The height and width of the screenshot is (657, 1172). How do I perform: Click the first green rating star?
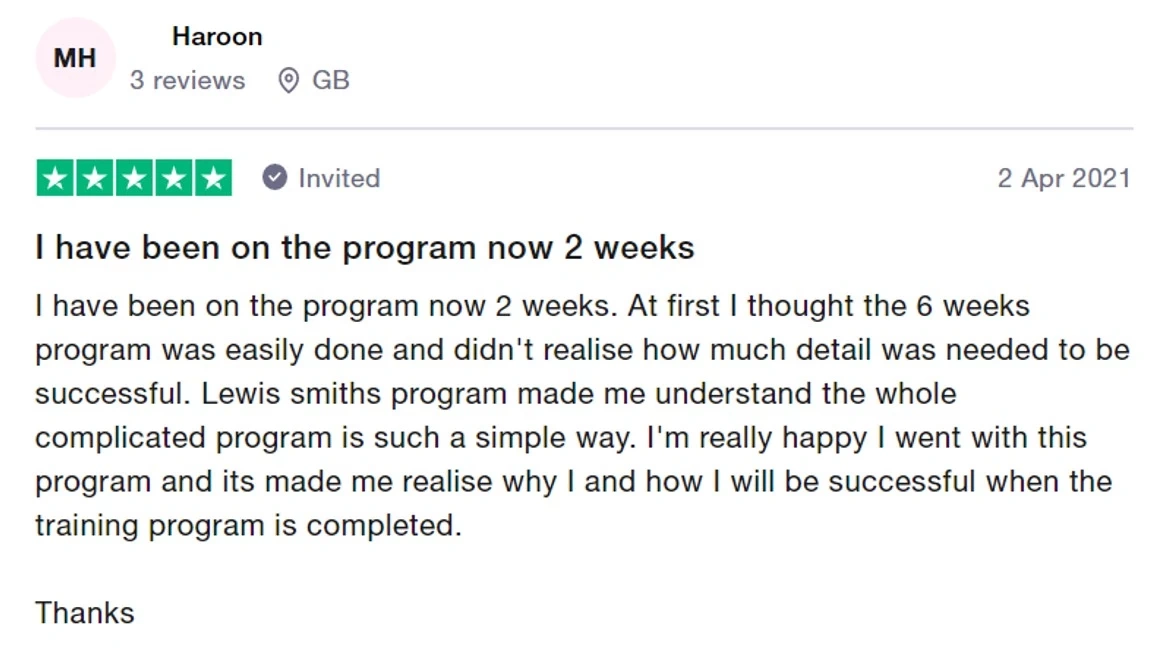pos(55,178)
